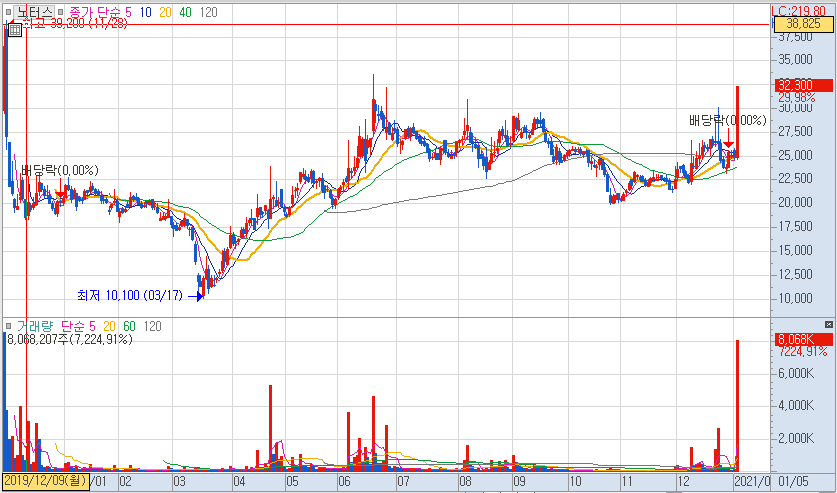
Task: Click the blue arrow marking the lowest price
Action: [x=195, y=296]
